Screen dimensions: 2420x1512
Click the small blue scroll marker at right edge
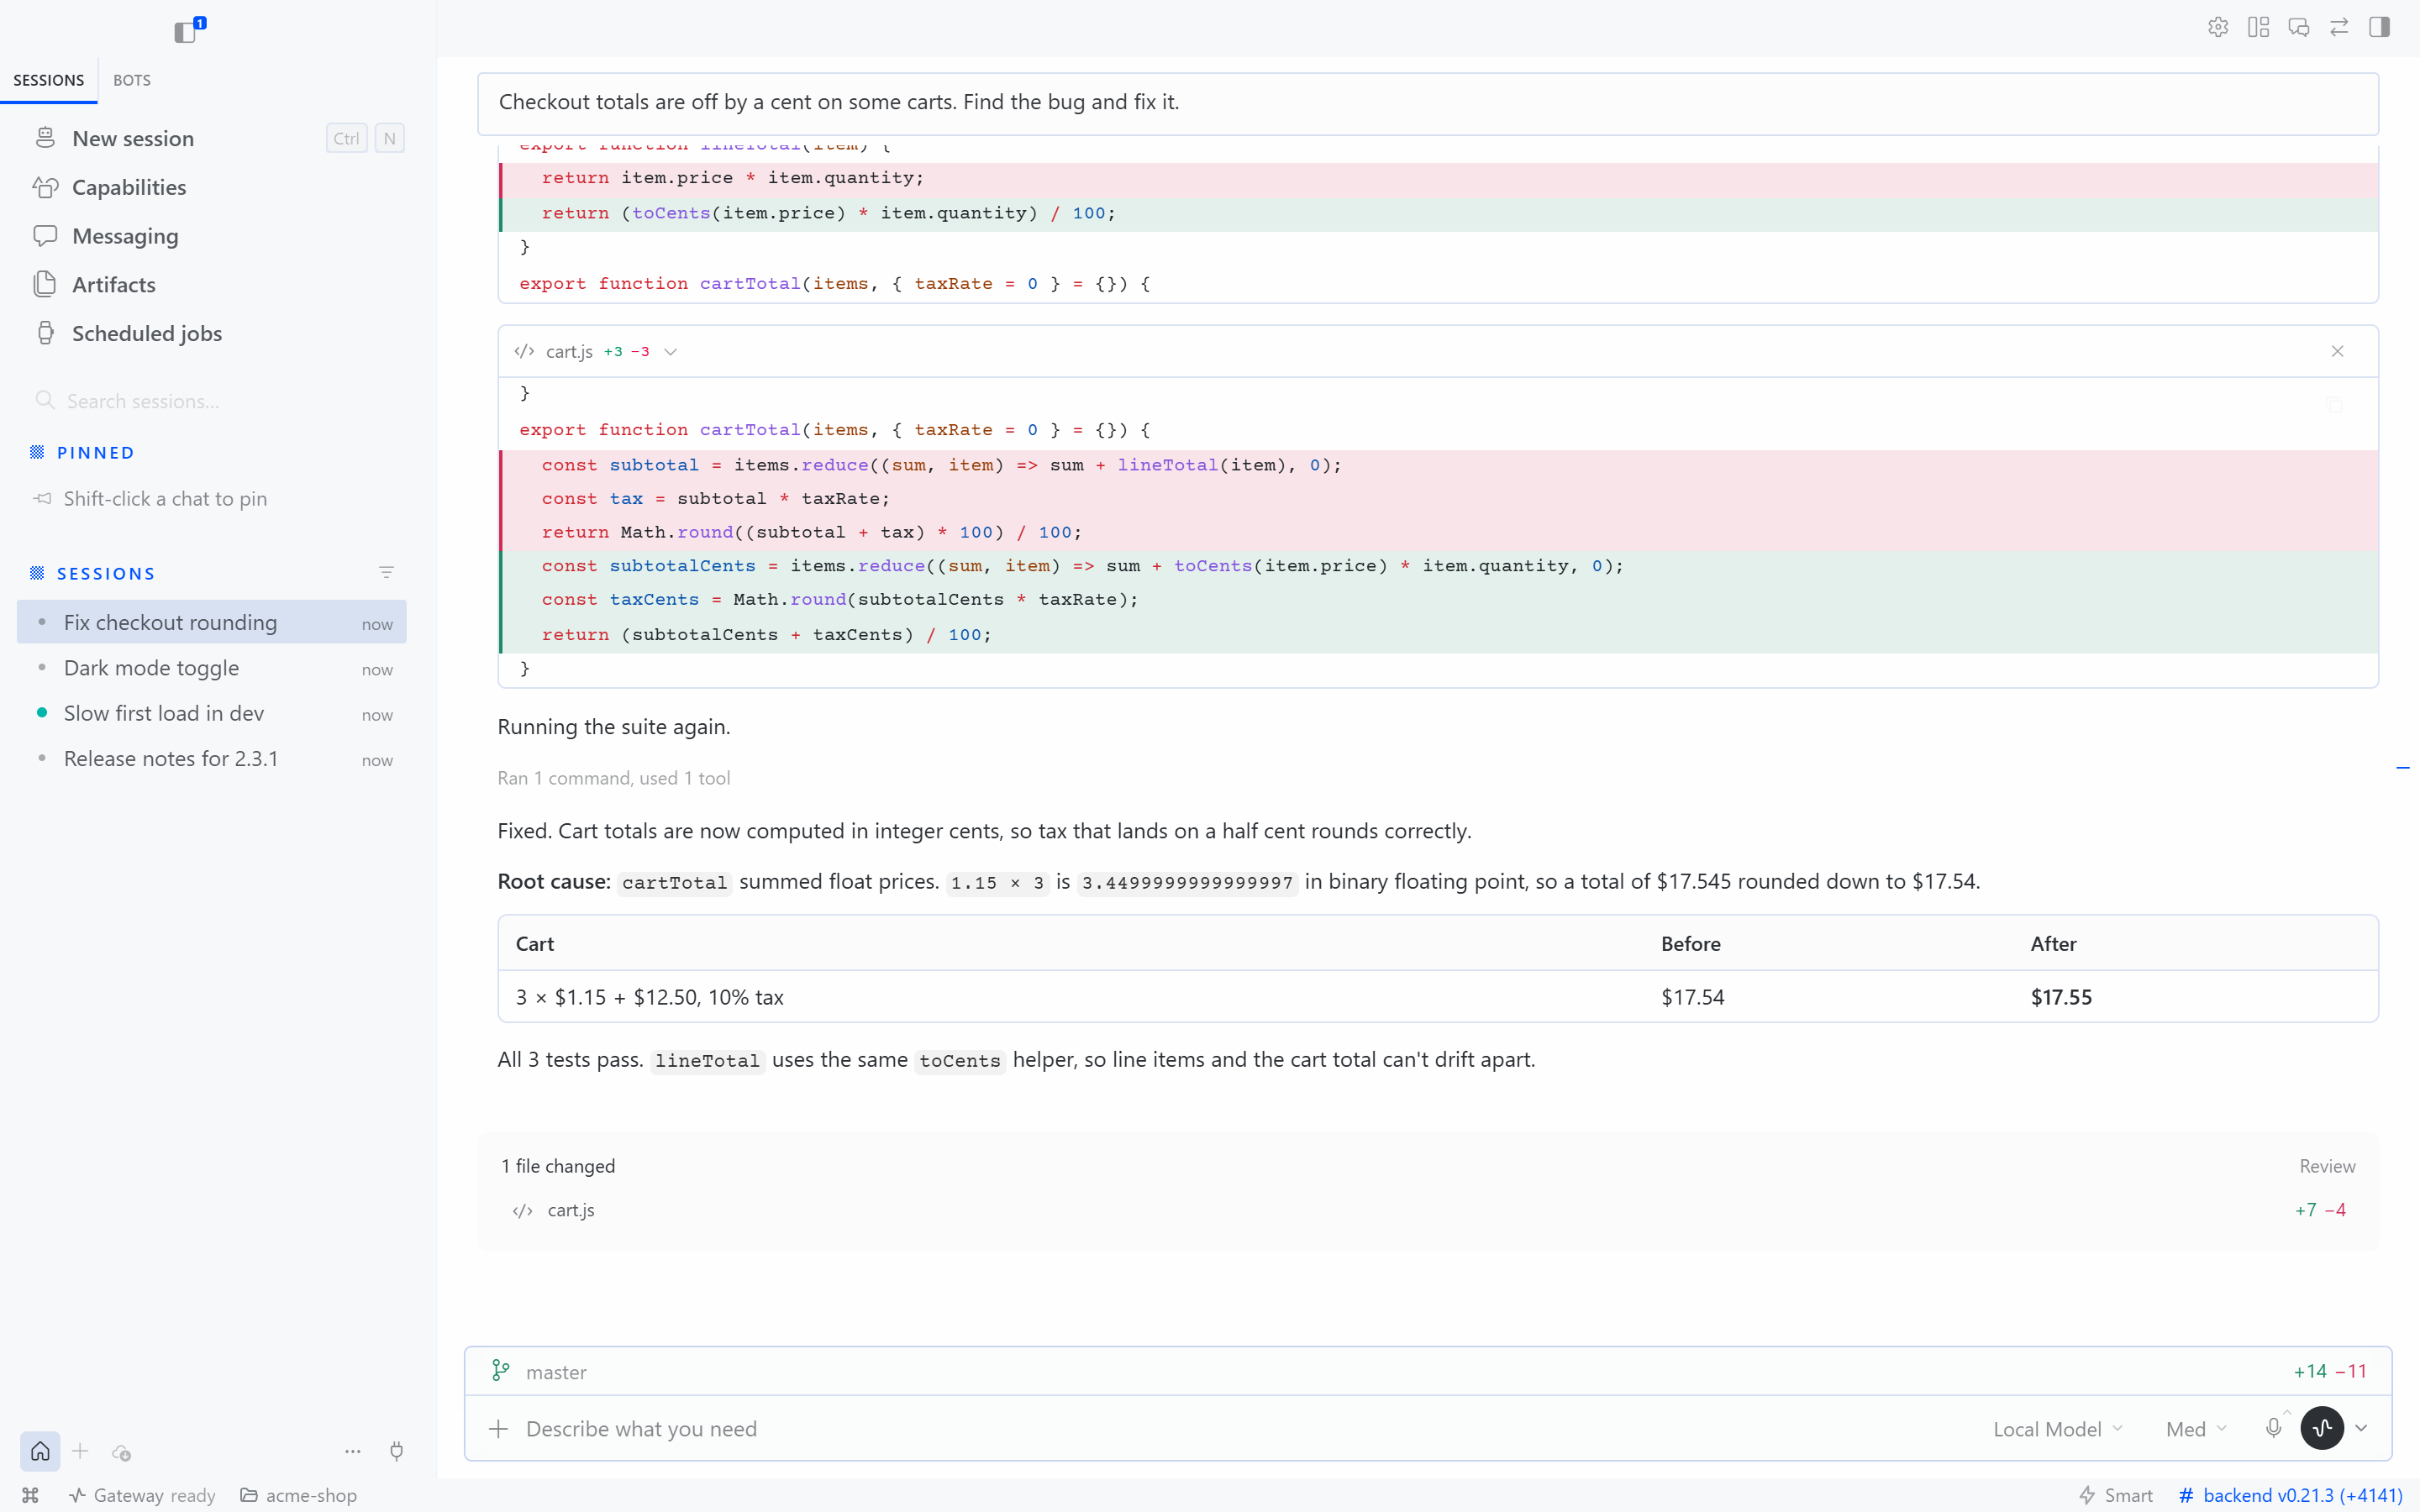(2402, 768)
